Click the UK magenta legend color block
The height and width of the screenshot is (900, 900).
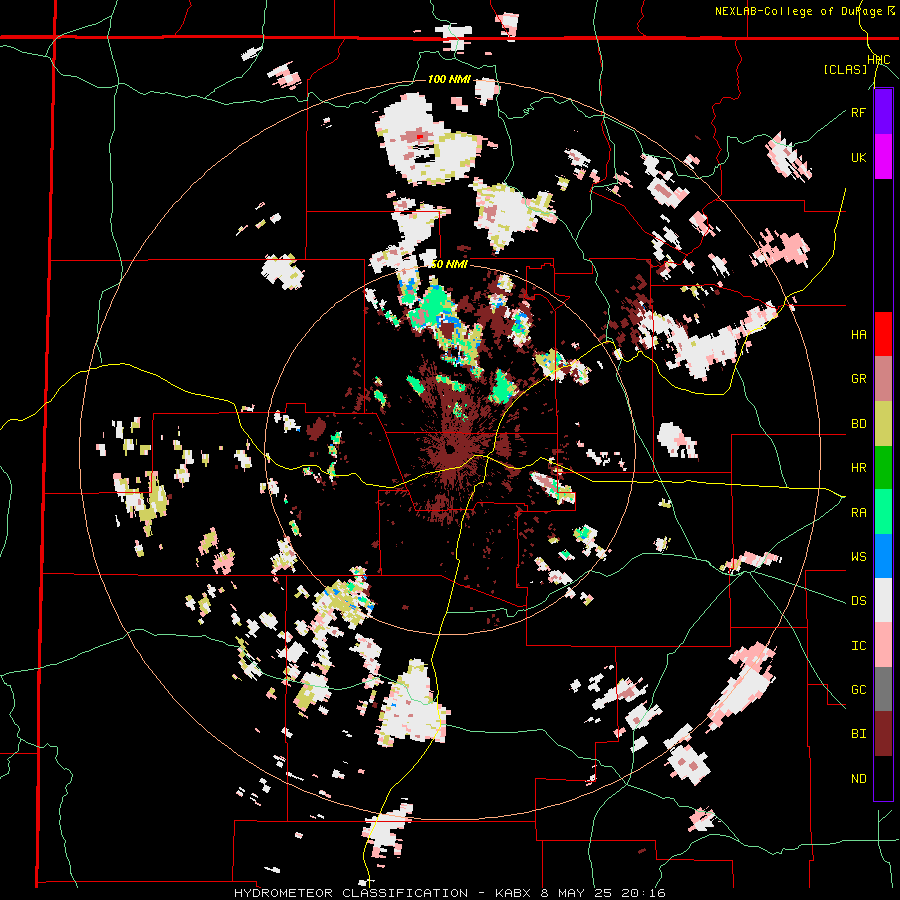(x=883, y=157)
